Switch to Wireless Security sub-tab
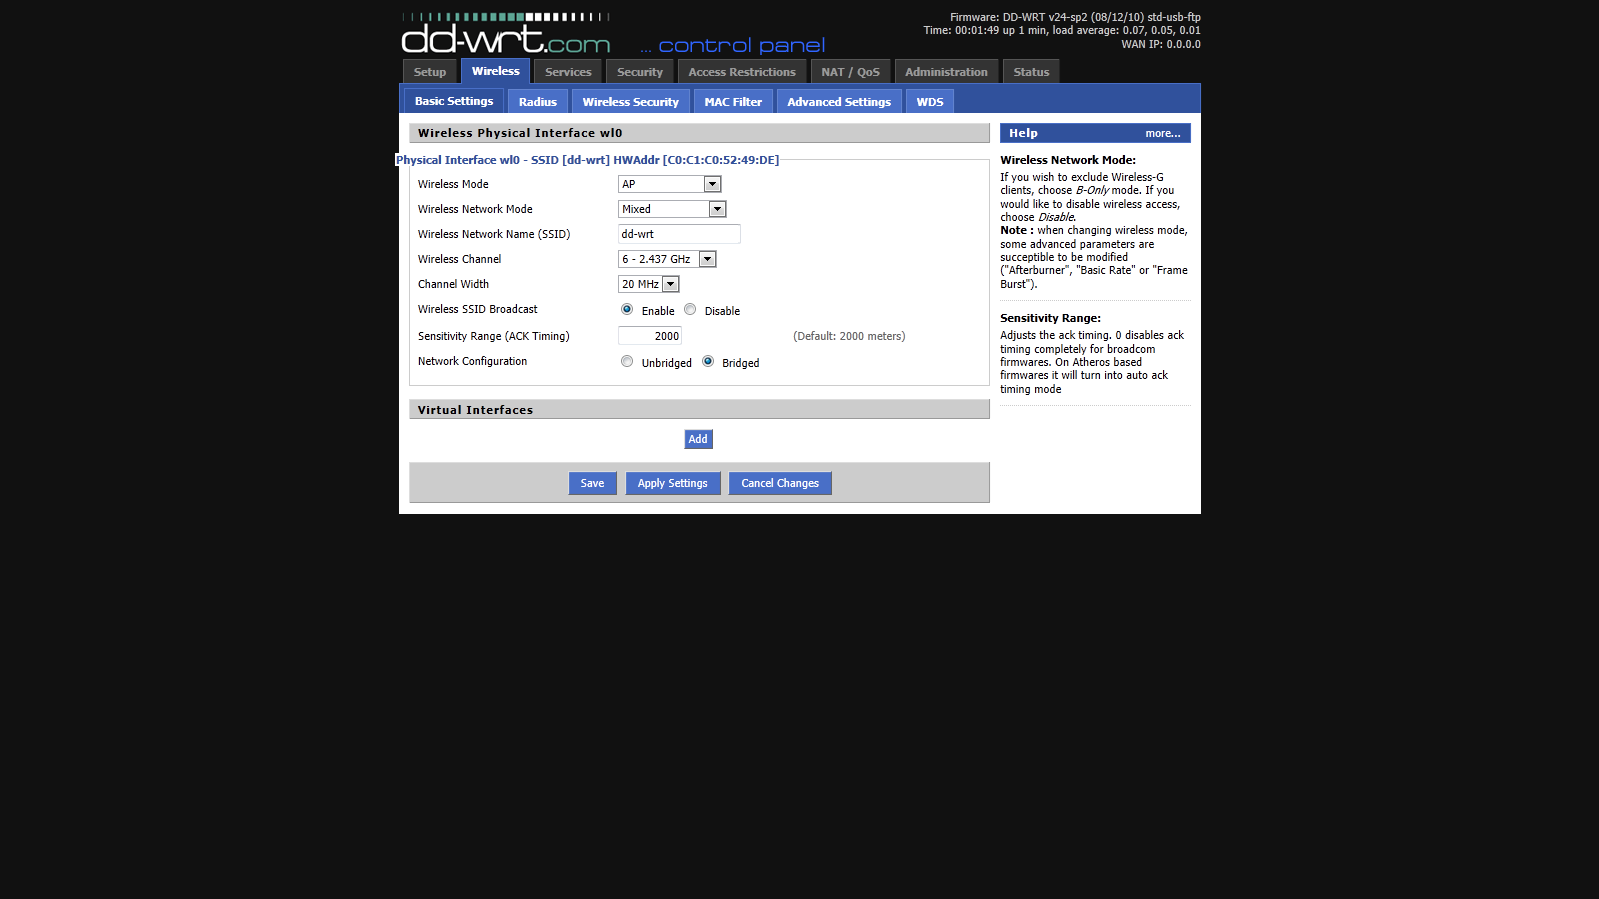 pos(631,102)
